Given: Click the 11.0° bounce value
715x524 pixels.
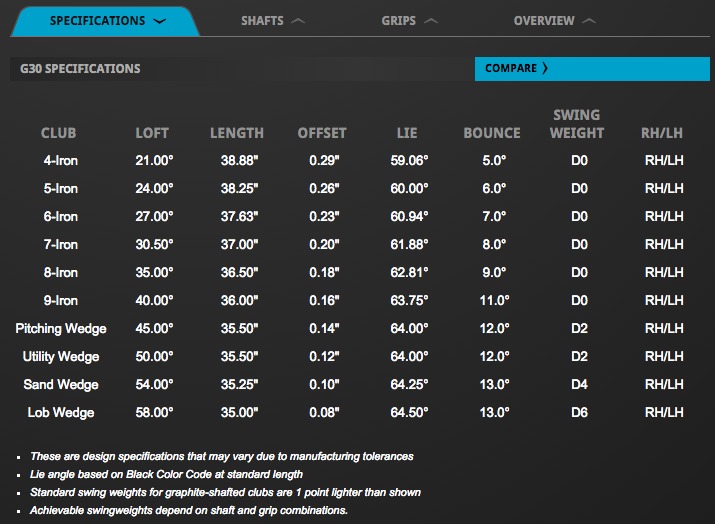Looking at the screenshot, I should (x=494, y=301).
